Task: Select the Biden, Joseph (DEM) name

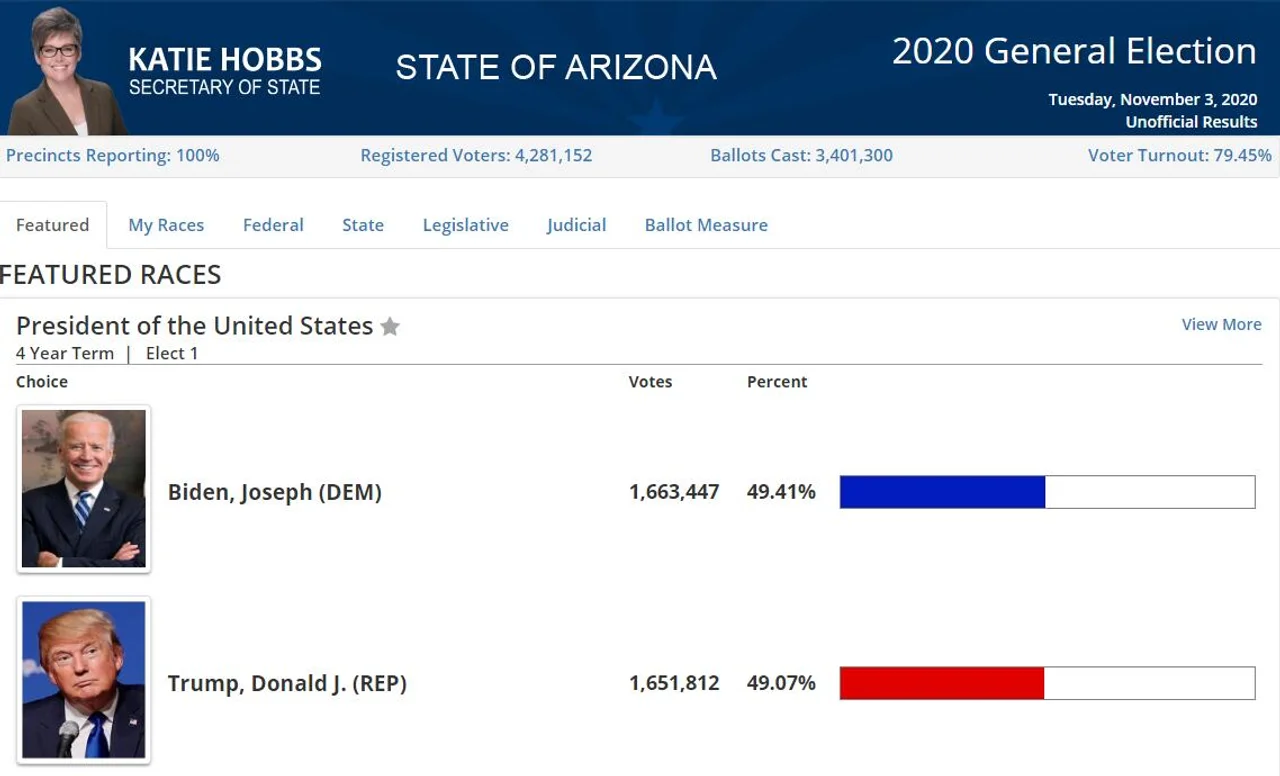Action: click(275, 492)
